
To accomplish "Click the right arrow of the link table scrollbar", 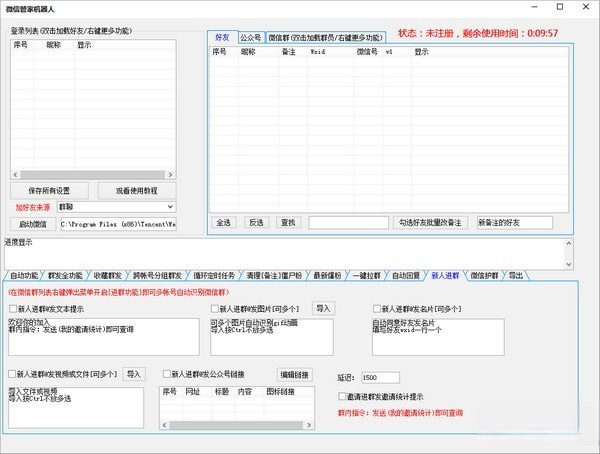I will (x=309, y=425).
